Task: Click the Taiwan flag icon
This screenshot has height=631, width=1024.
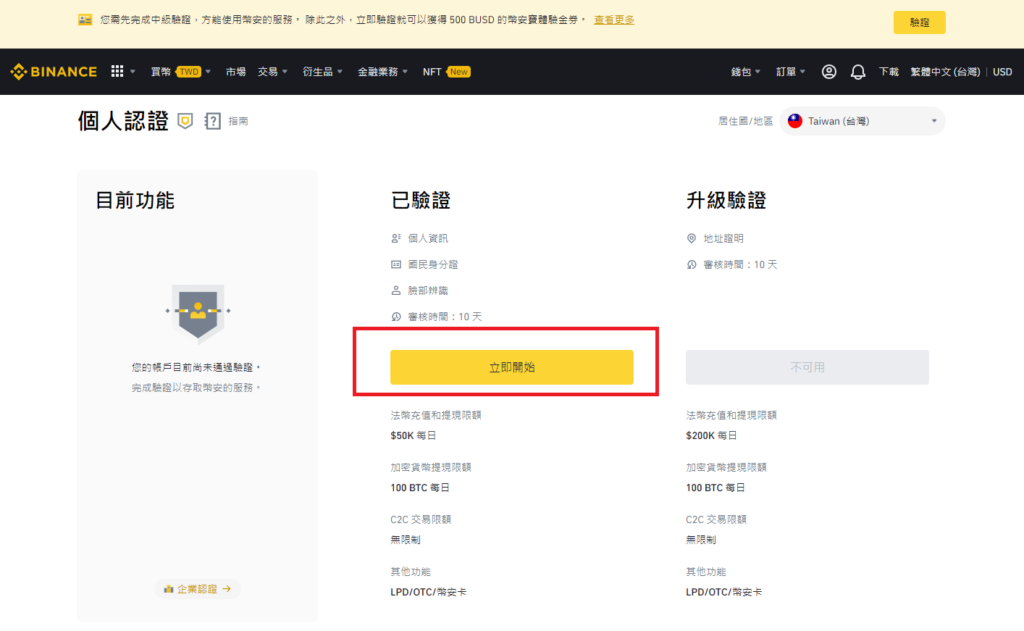Action: tap(795, 121)
